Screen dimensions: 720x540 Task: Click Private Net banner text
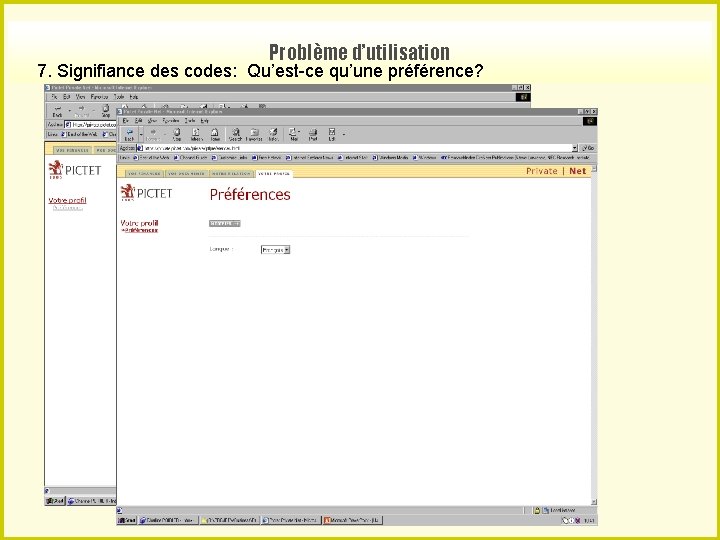pos(556,171)
